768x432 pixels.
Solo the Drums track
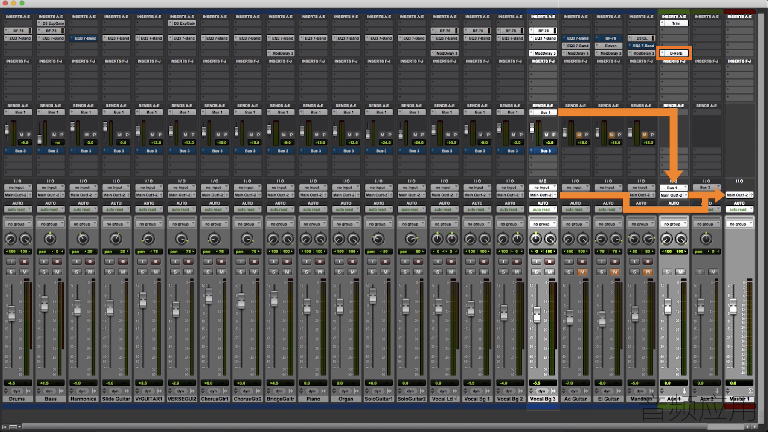[x=11, y=271]
